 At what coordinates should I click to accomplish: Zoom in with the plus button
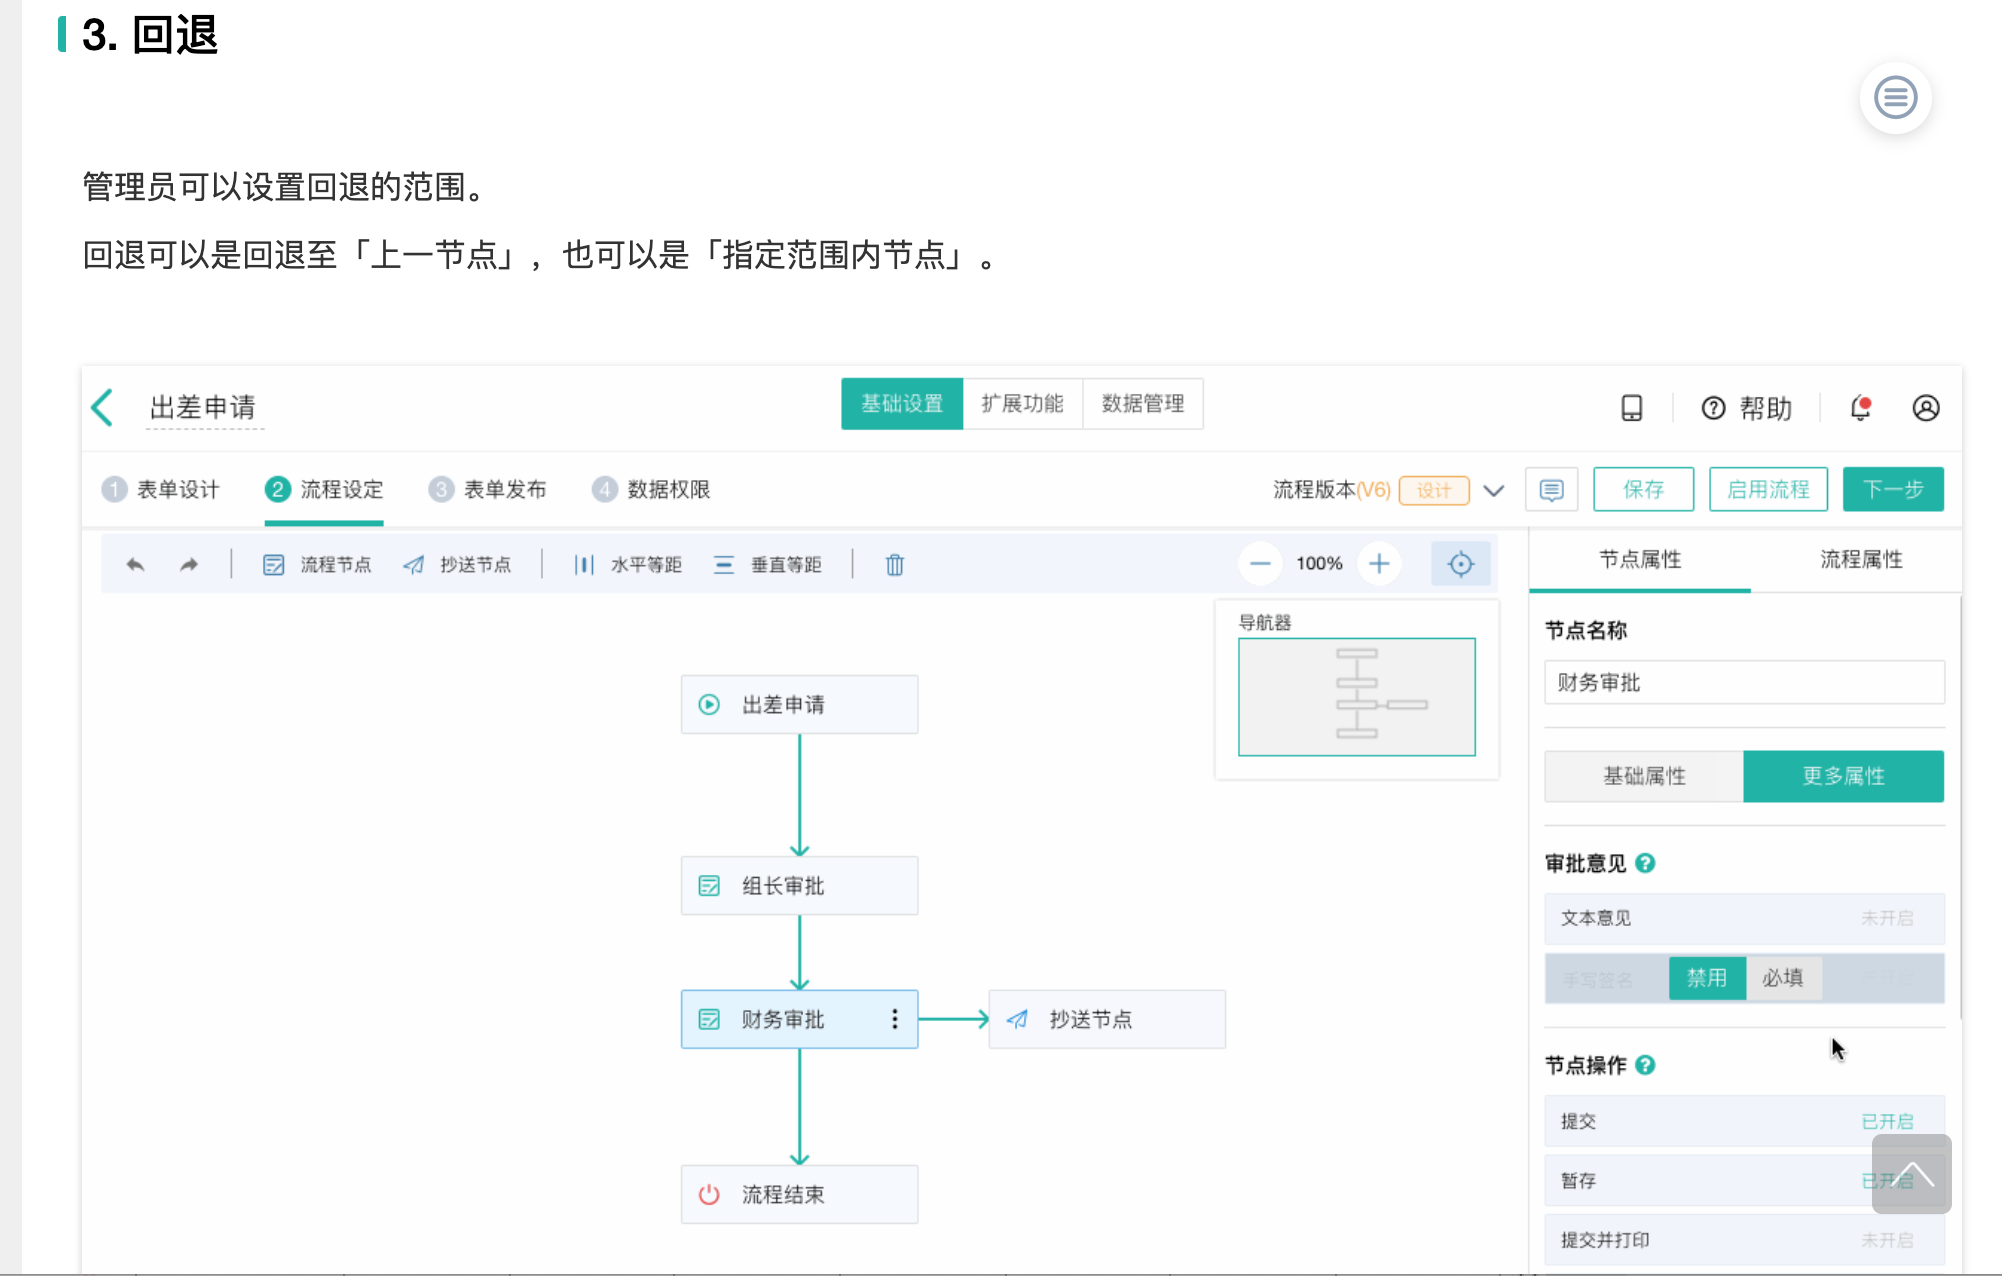(x=1379, y=563)
